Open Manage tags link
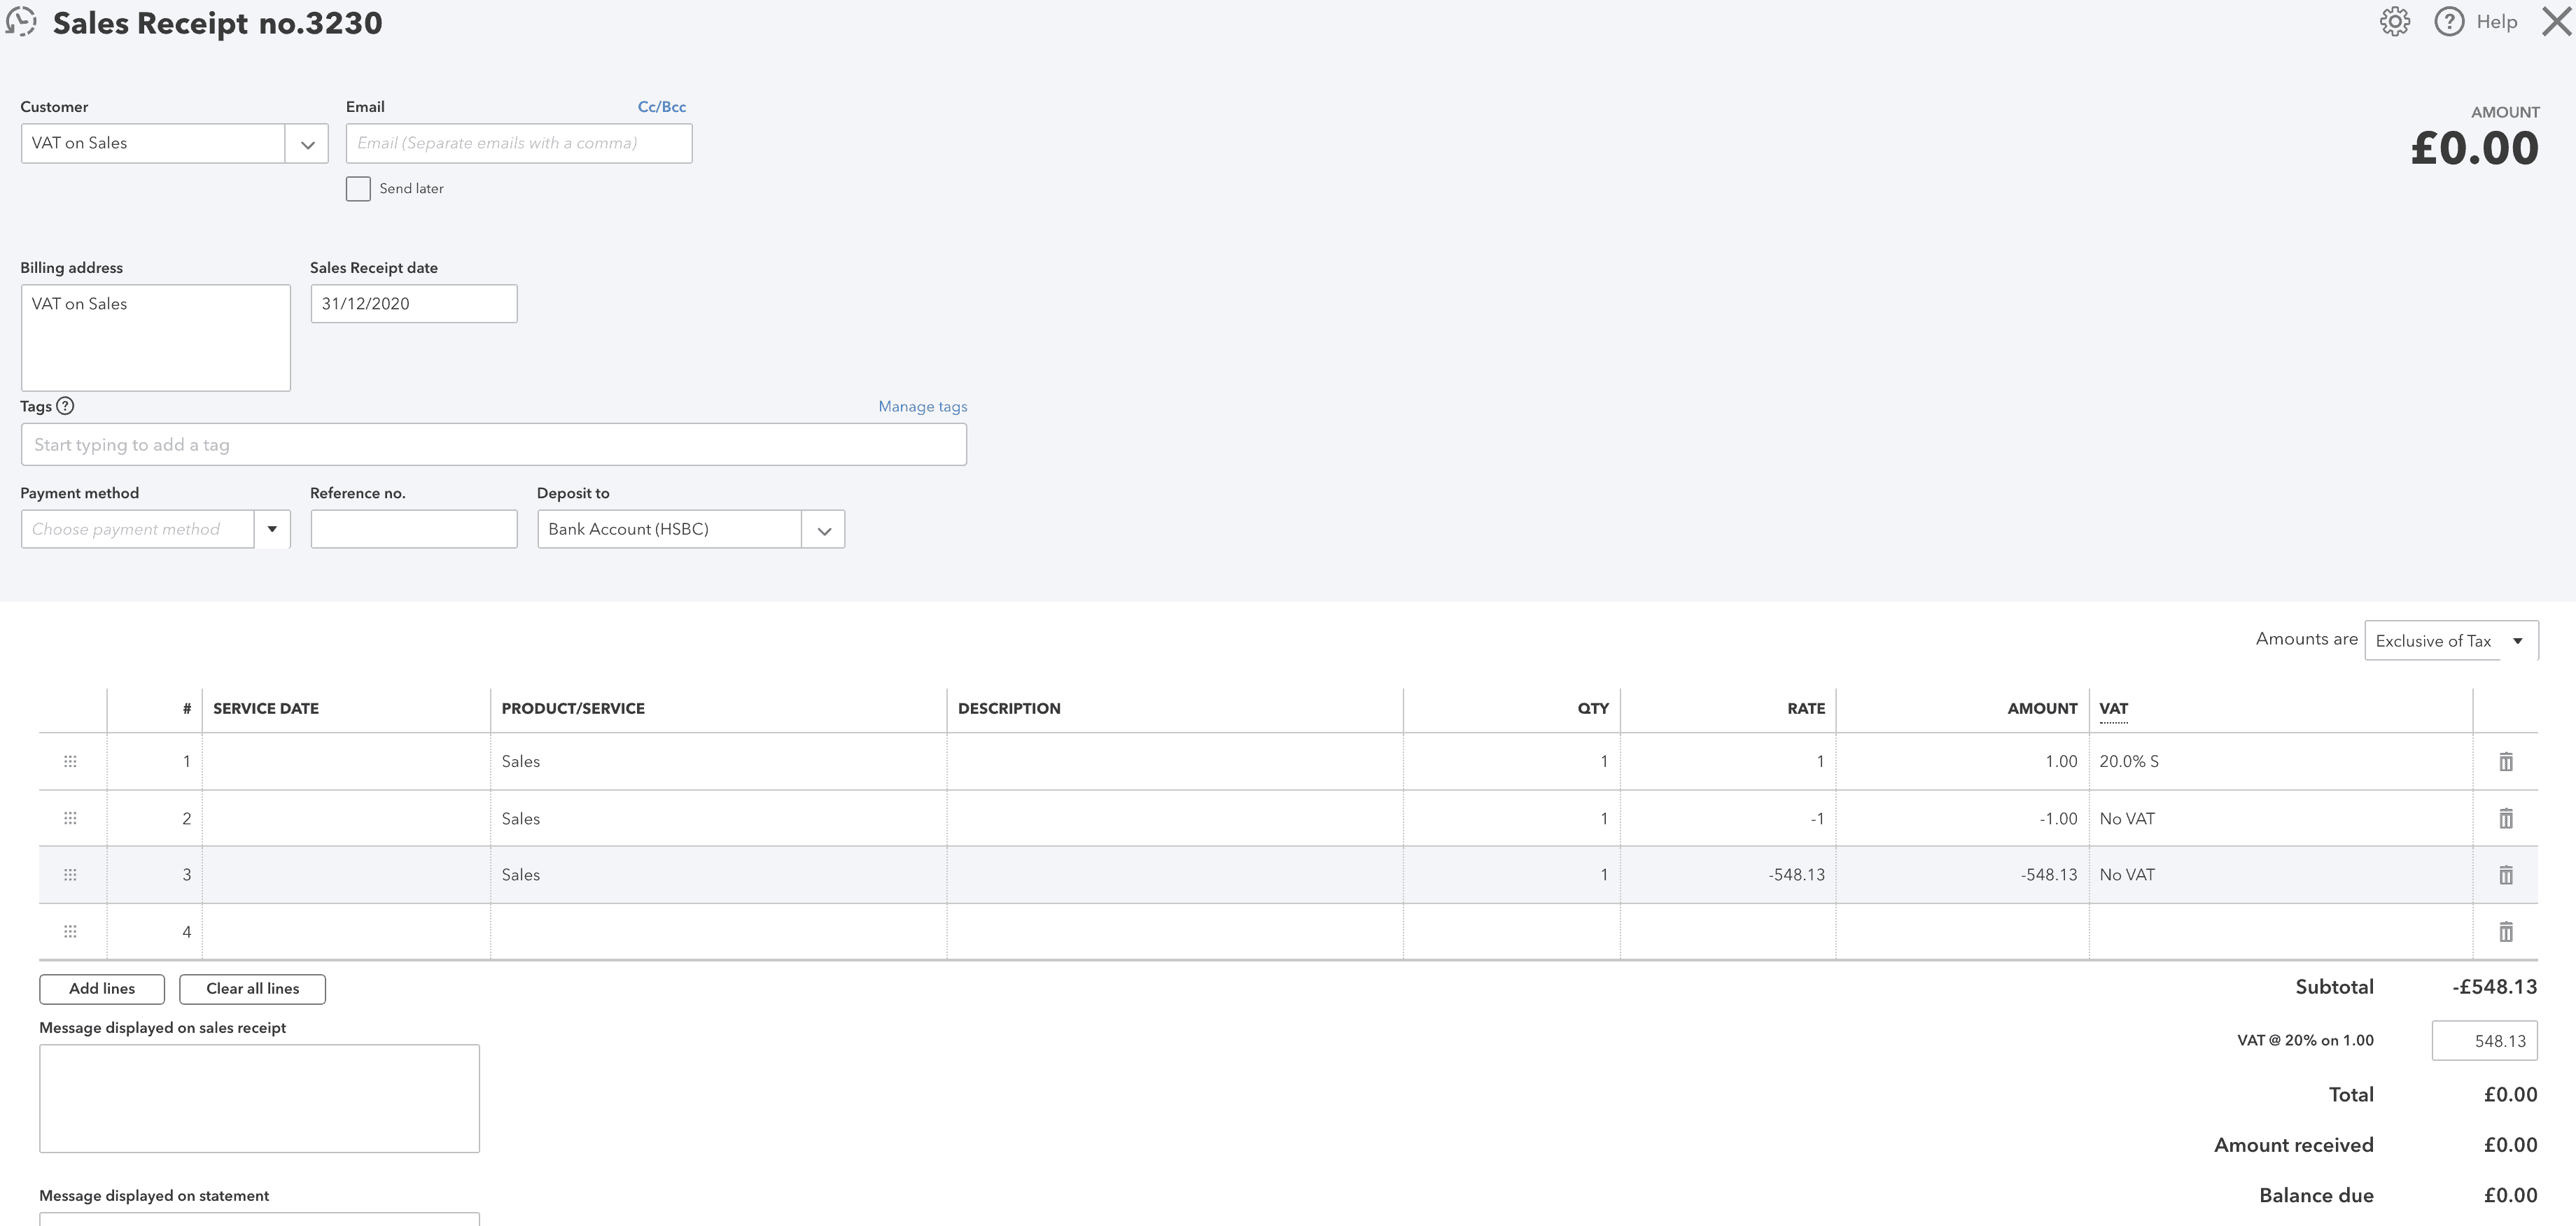Viewport: 2576px width, 1226px height. 922,407
